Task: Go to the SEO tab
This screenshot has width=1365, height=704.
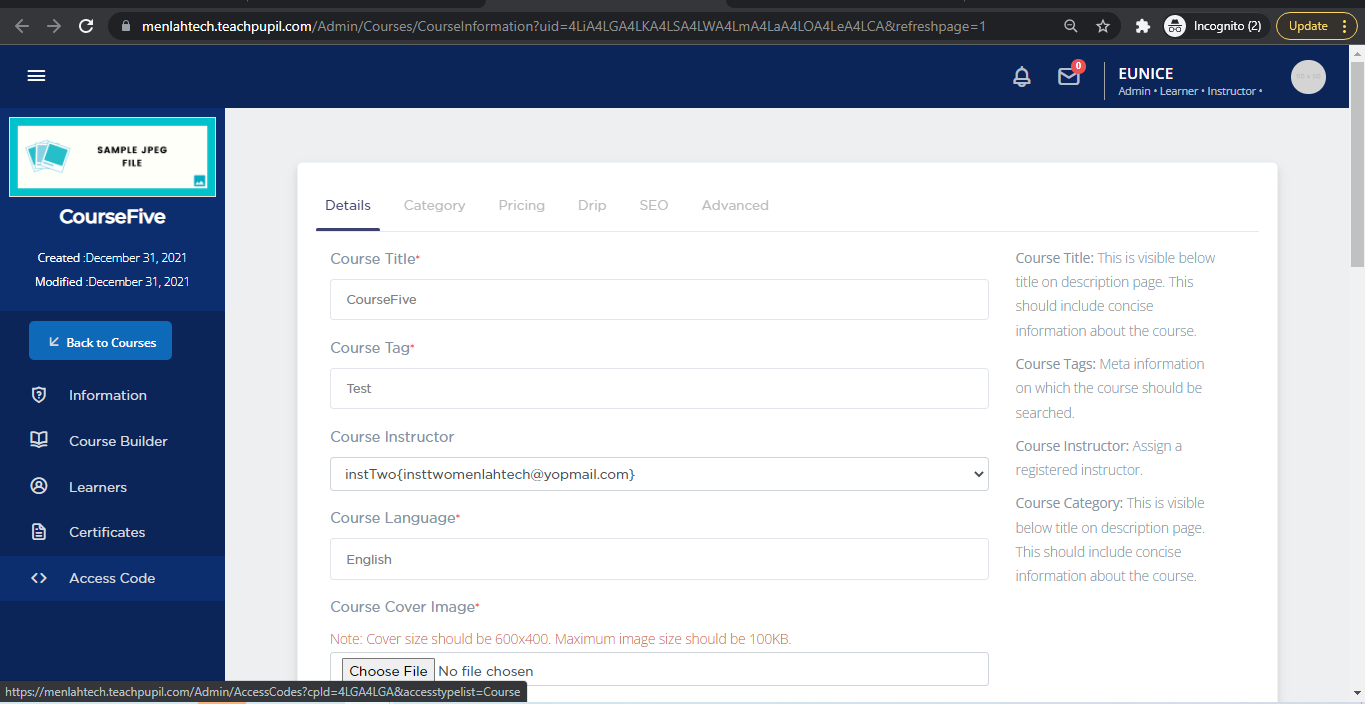Action: (653, 205)
